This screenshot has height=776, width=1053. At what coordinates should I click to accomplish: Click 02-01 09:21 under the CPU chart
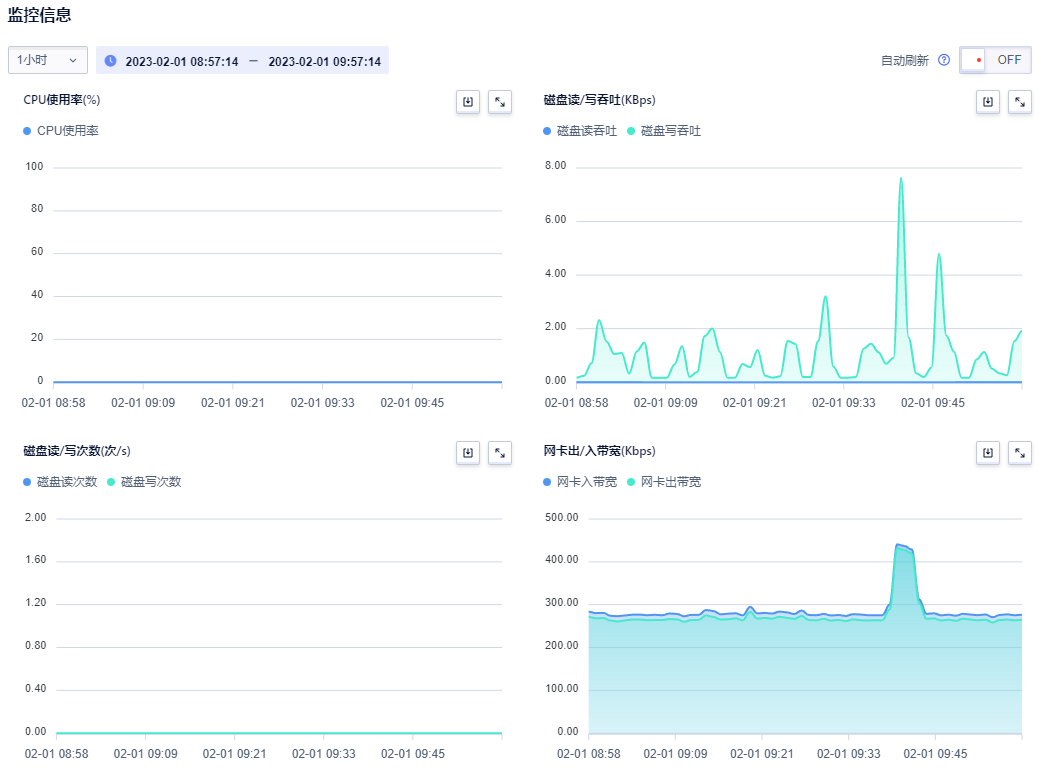click(x=232, y=403)
